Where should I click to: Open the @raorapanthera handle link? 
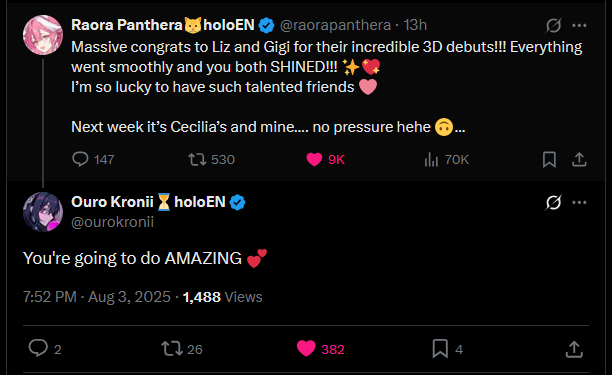pyautogui.click(x=335, y=25)
